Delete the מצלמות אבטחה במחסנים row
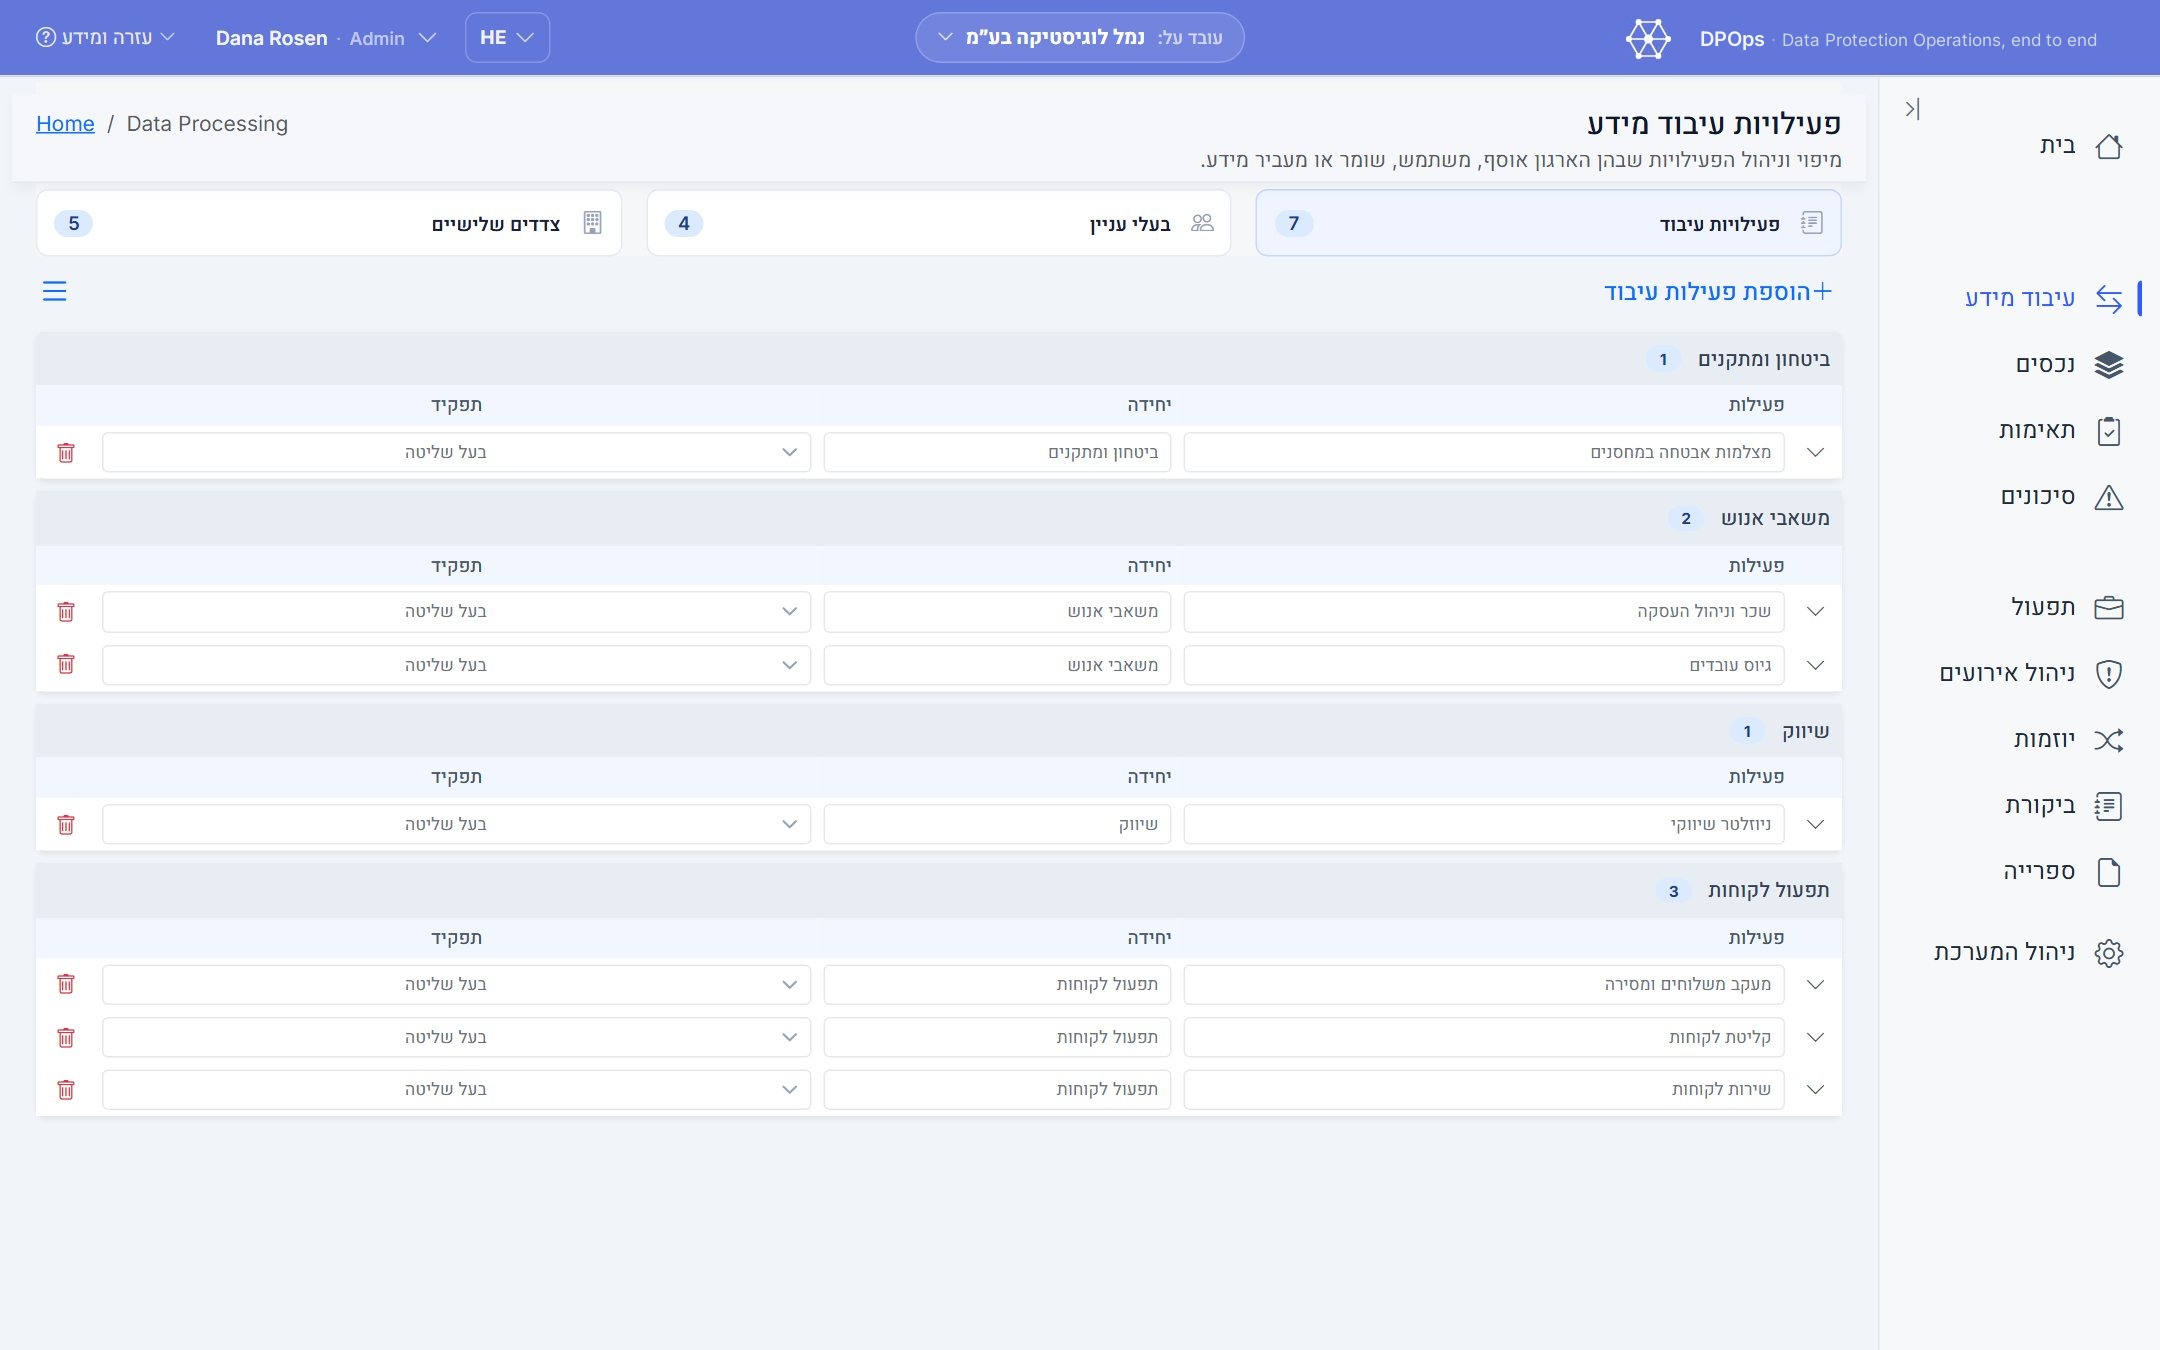Image resolution: width=2160 pixels, height=1350 pixels. [x=66, y=453]
